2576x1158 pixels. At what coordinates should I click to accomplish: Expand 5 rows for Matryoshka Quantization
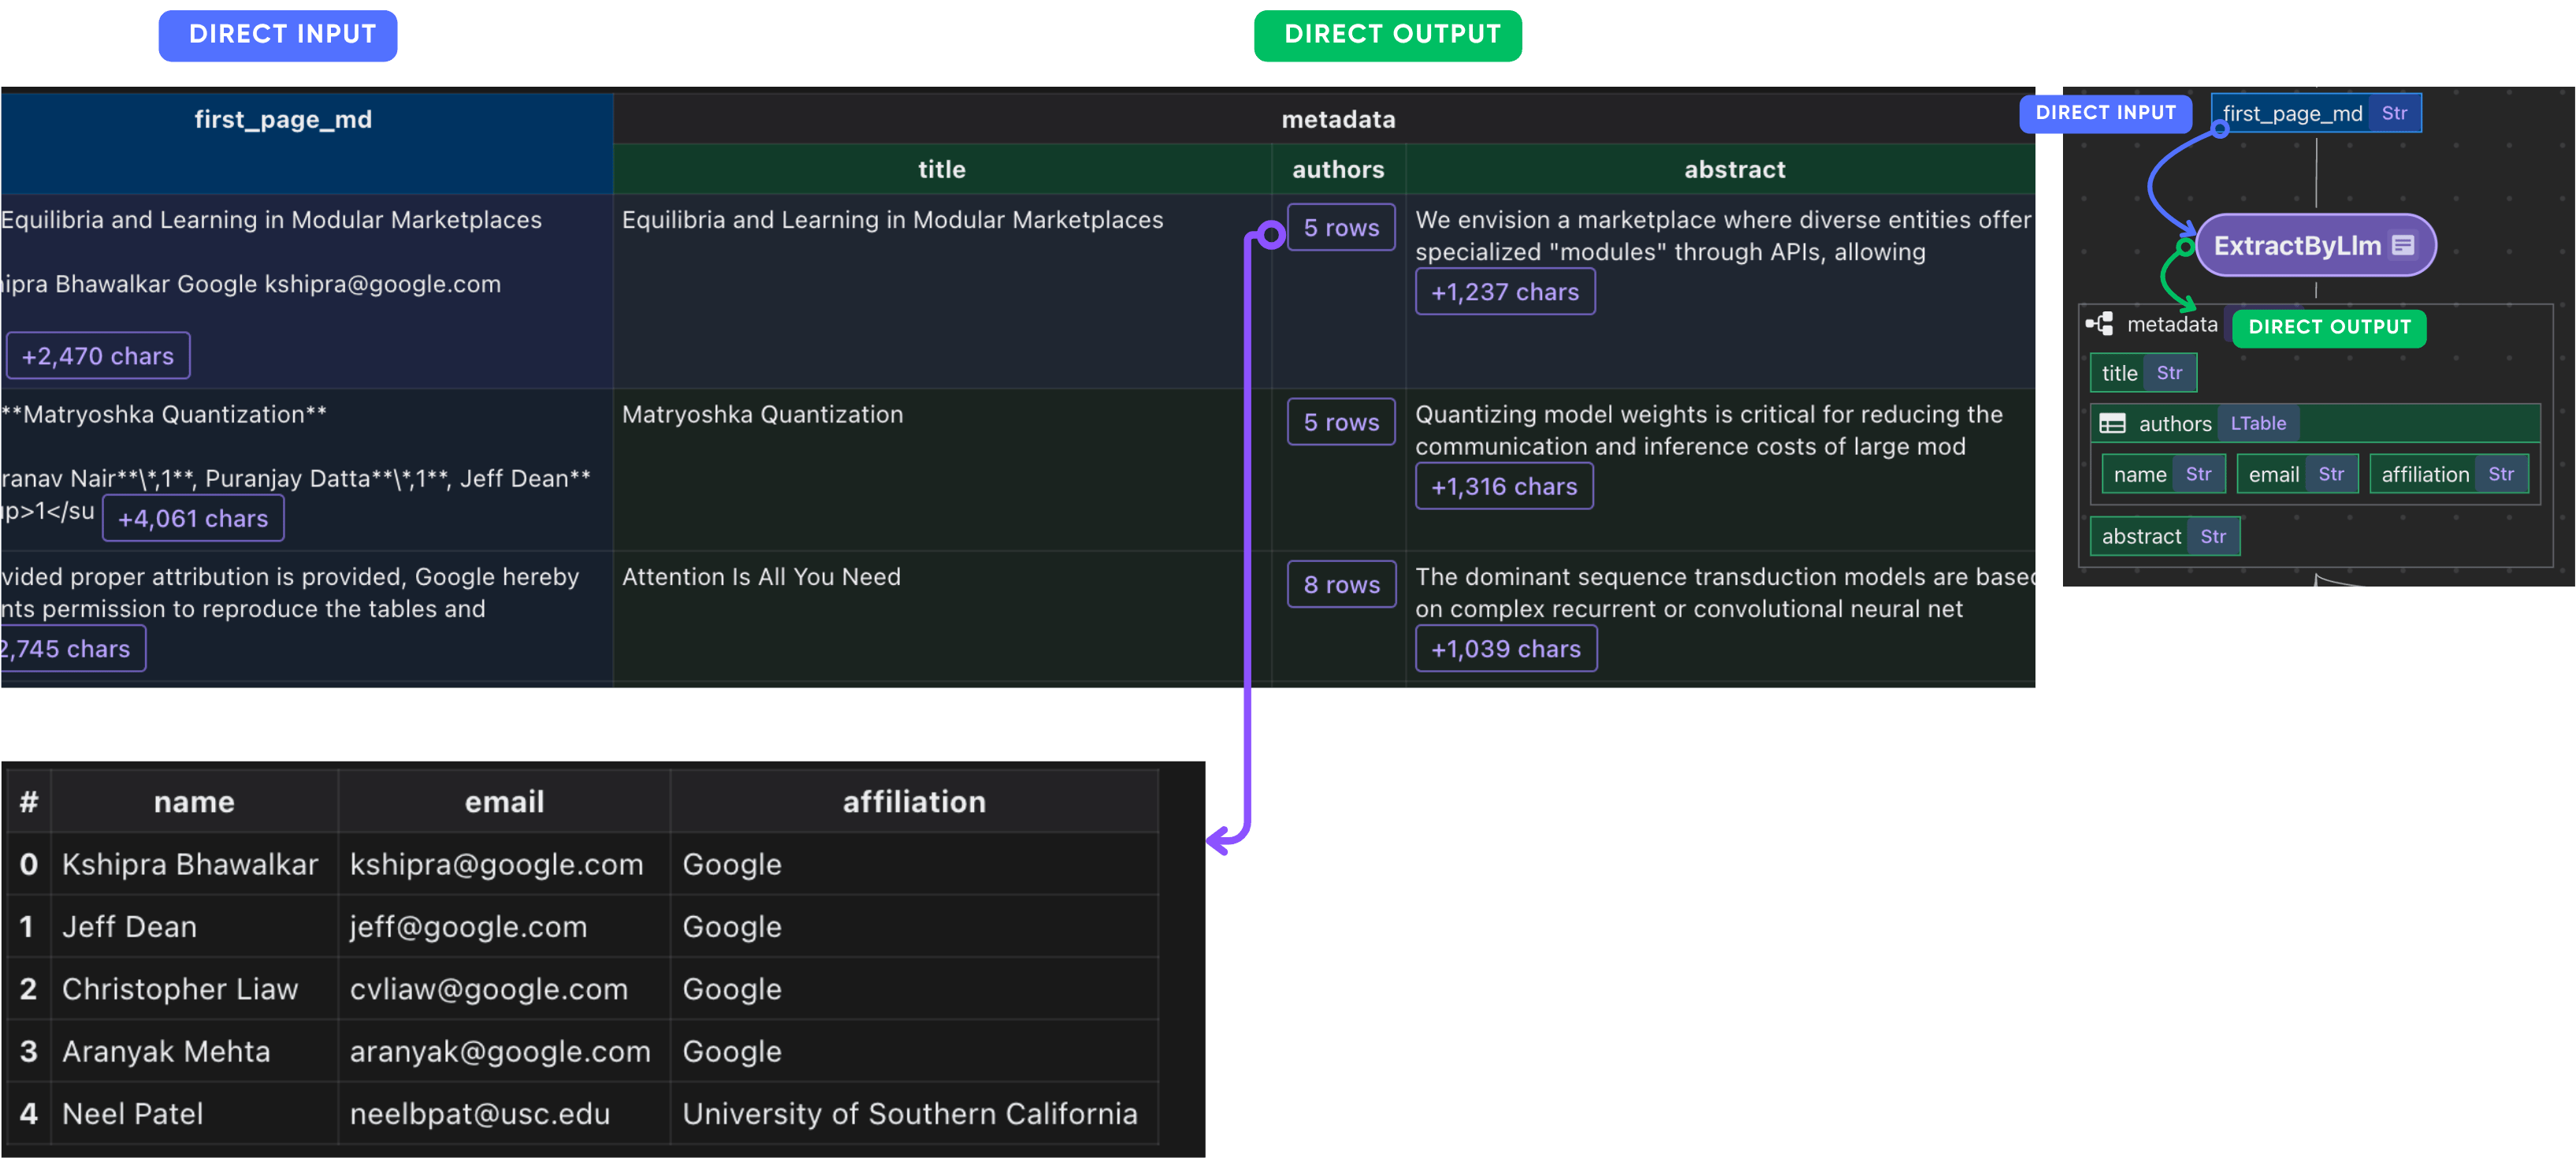pos(1341,423)
